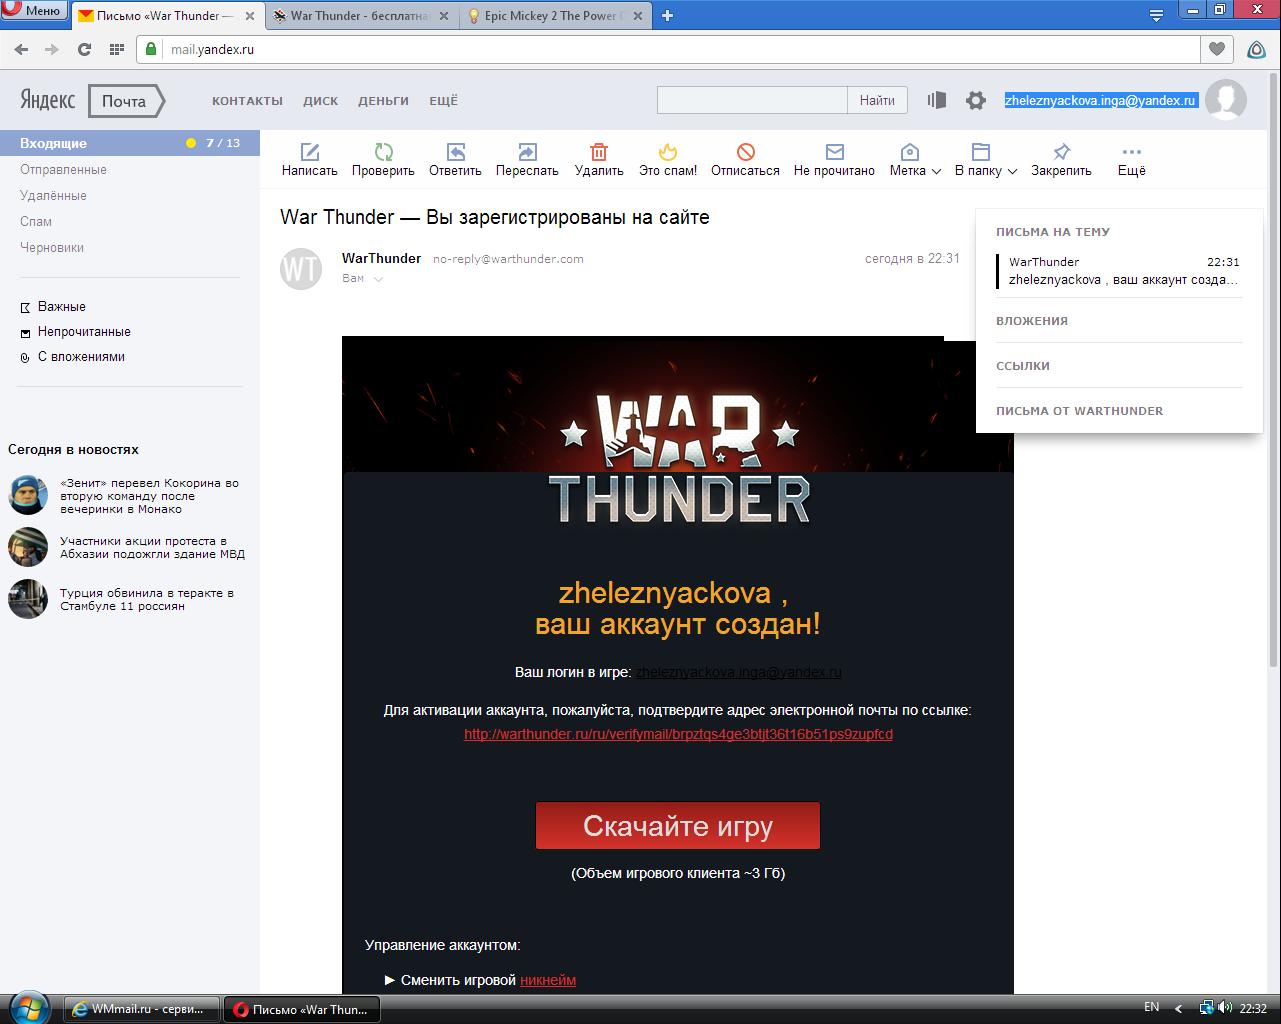
Task: Mark message with Это спам! icon
Action: point(668,152)
